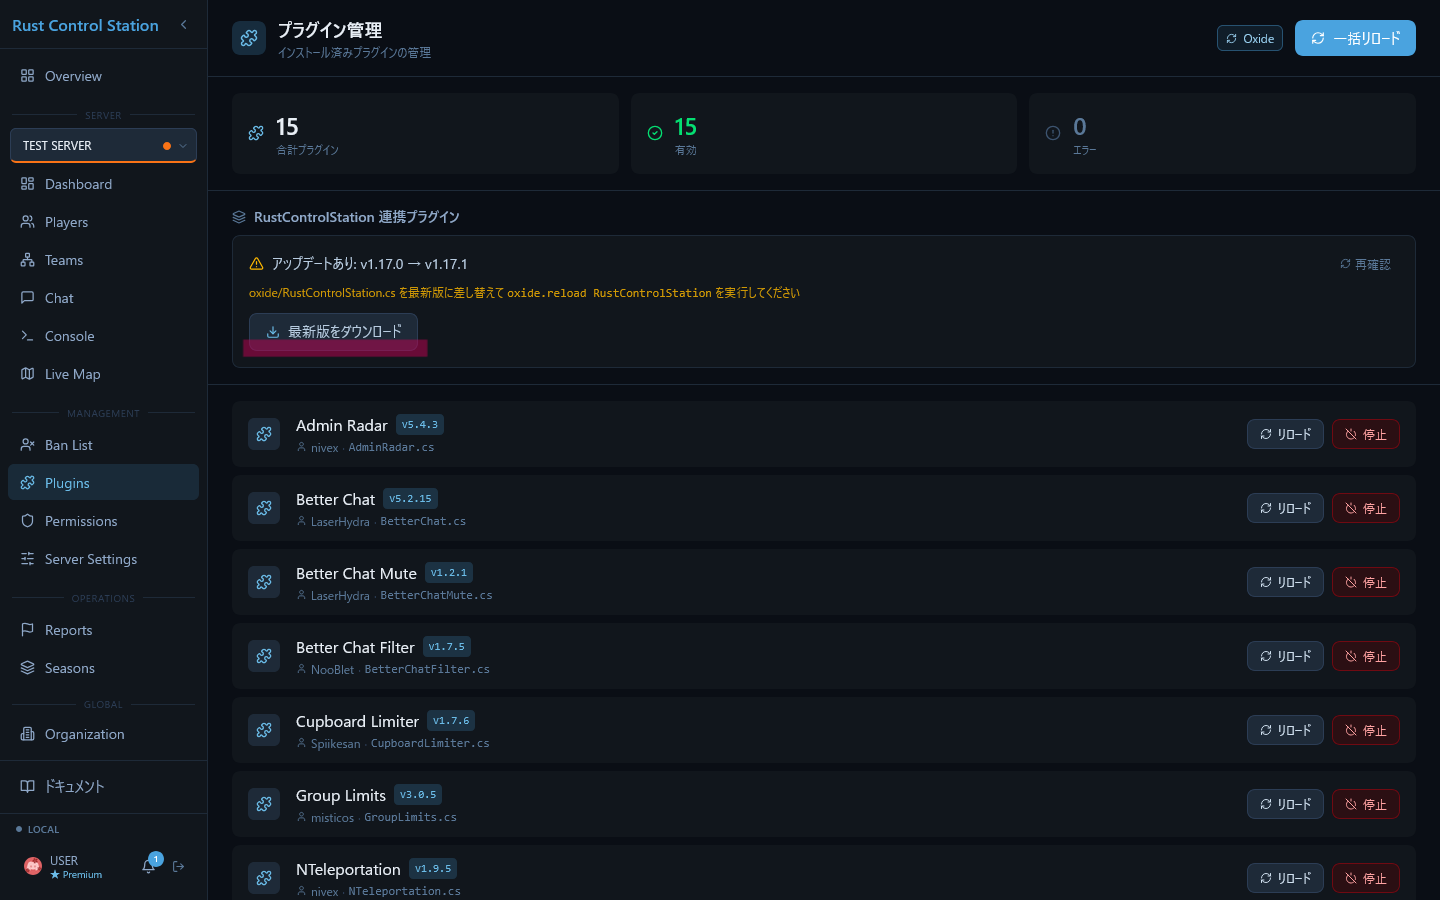Click the green check icon beside 有効

click(655, 133)
